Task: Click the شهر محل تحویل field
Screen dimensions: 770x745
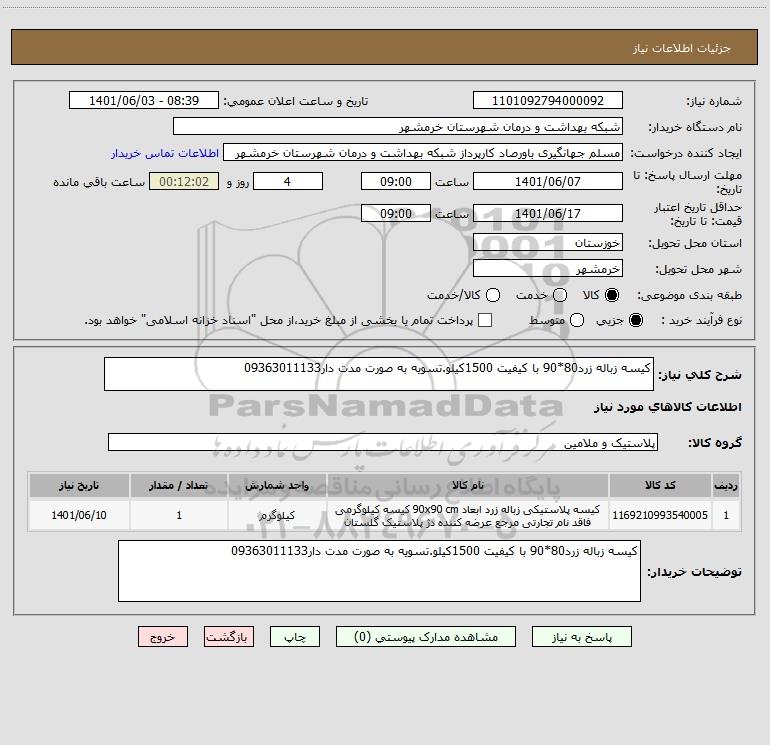Action: click(x=547, y=268)
